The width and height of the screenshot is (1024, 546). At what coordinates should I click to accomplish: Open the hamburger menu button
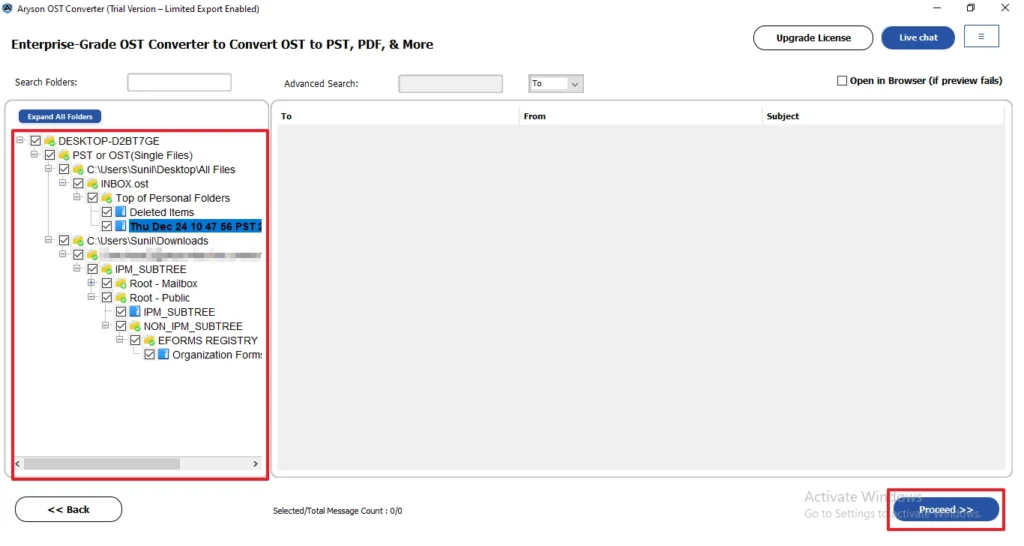coord(981,37)
